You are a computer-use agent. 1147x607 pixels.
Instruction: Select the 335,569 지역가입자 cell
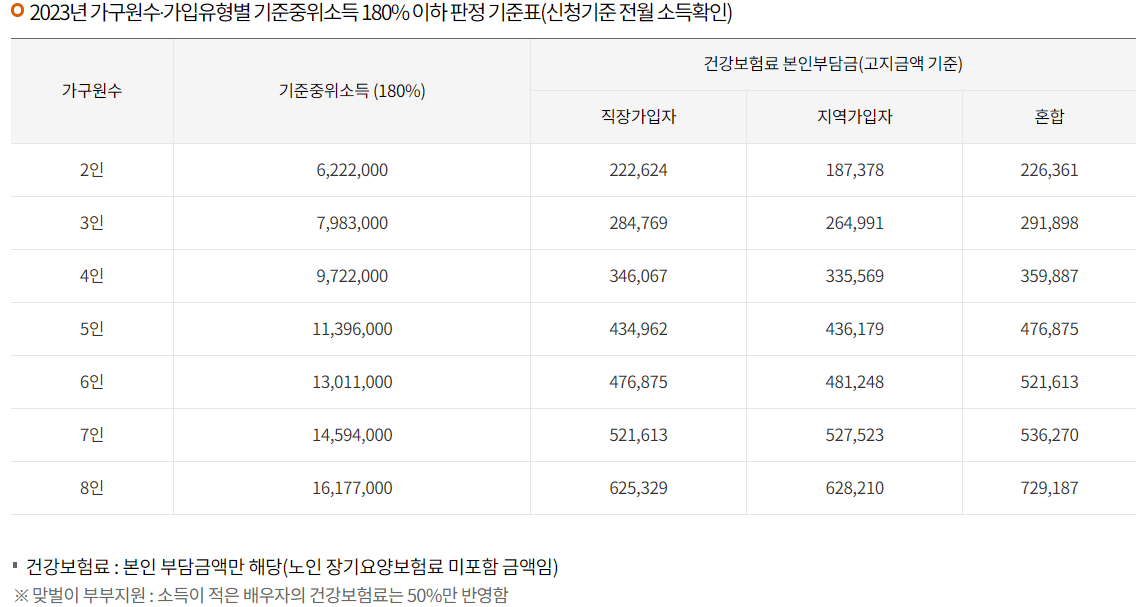click(854, 276)
